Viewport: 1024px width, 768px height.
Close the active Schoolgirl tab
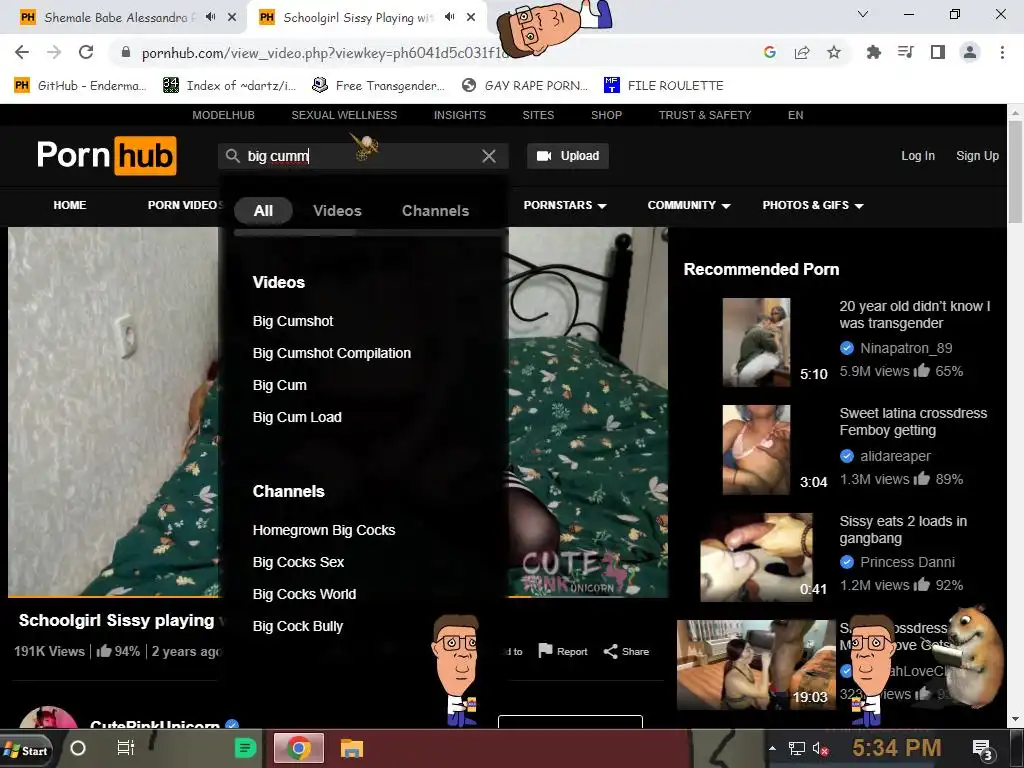471,18
